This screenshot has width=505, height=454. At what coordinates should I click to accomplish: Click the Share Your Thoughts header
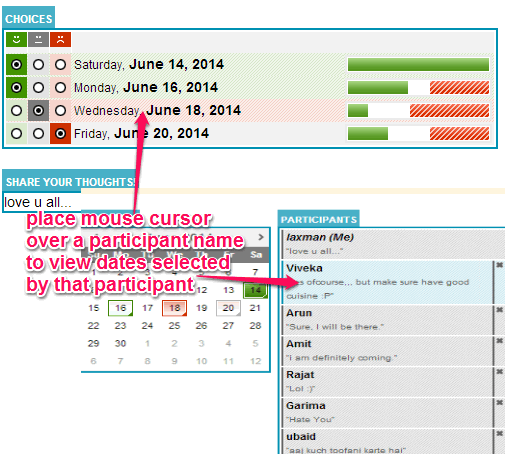coord(70,182)
